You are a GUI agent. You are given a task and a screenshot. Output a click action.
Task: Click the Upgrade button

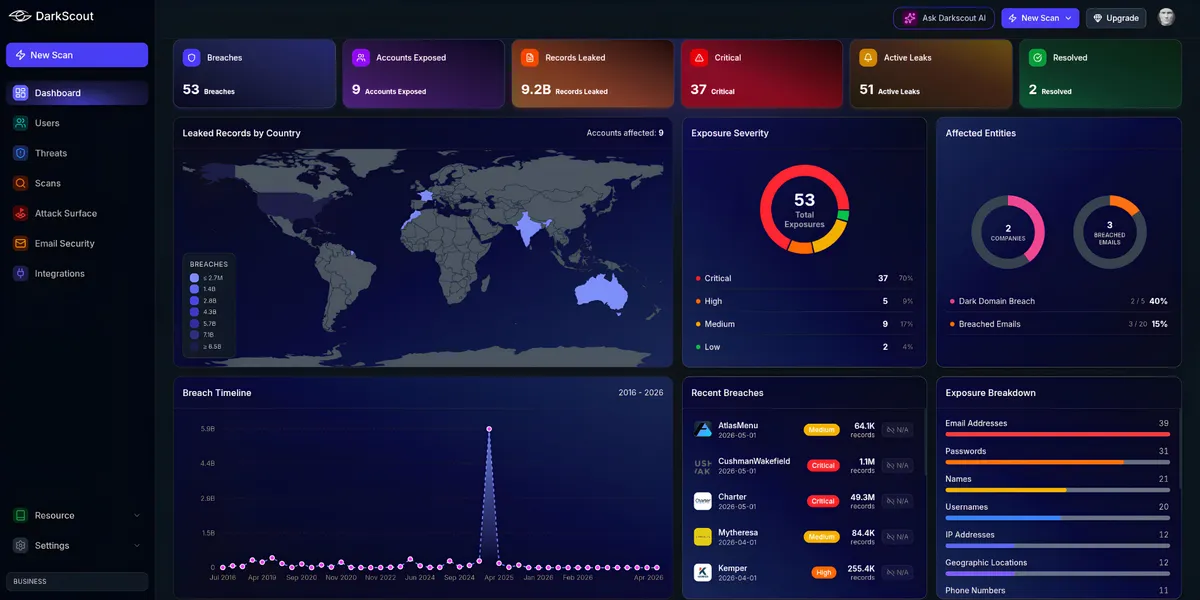coord(1115,18)
